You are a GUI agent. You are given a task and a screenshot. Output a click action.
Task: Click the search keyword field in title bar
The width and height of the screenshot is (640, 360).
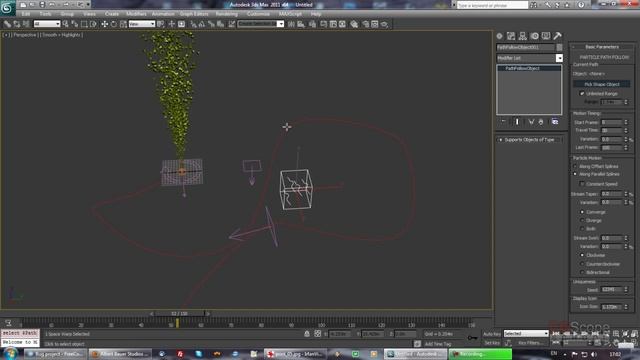click(x=492, y=5)
